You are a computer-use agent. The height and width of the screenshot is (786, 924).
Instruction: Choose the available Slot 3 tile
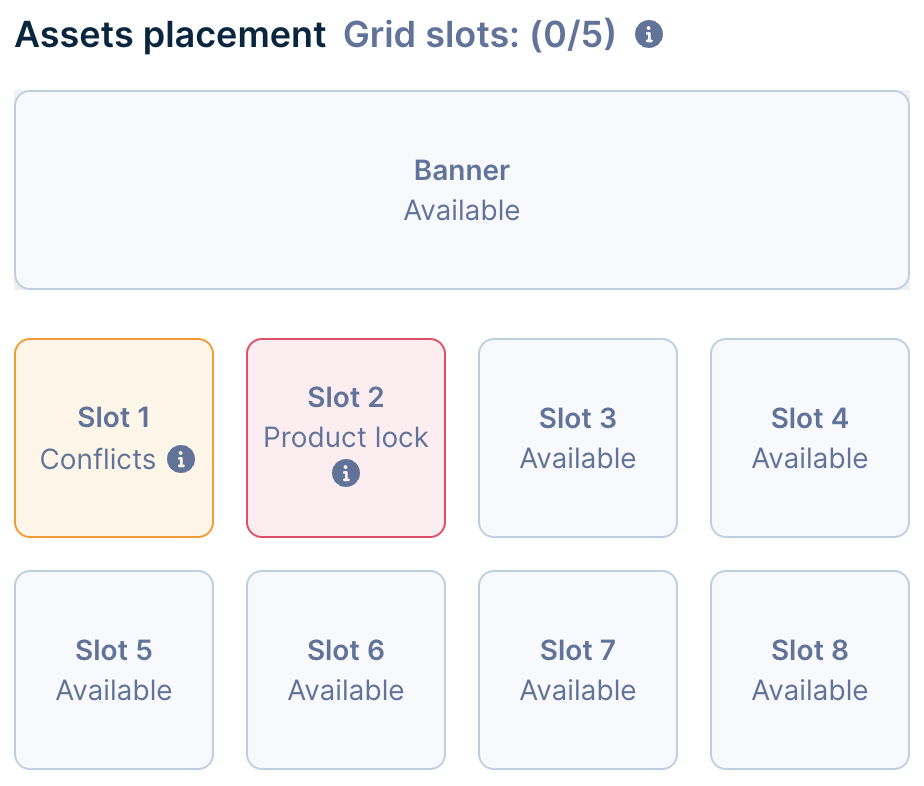(x=578, y=438)
